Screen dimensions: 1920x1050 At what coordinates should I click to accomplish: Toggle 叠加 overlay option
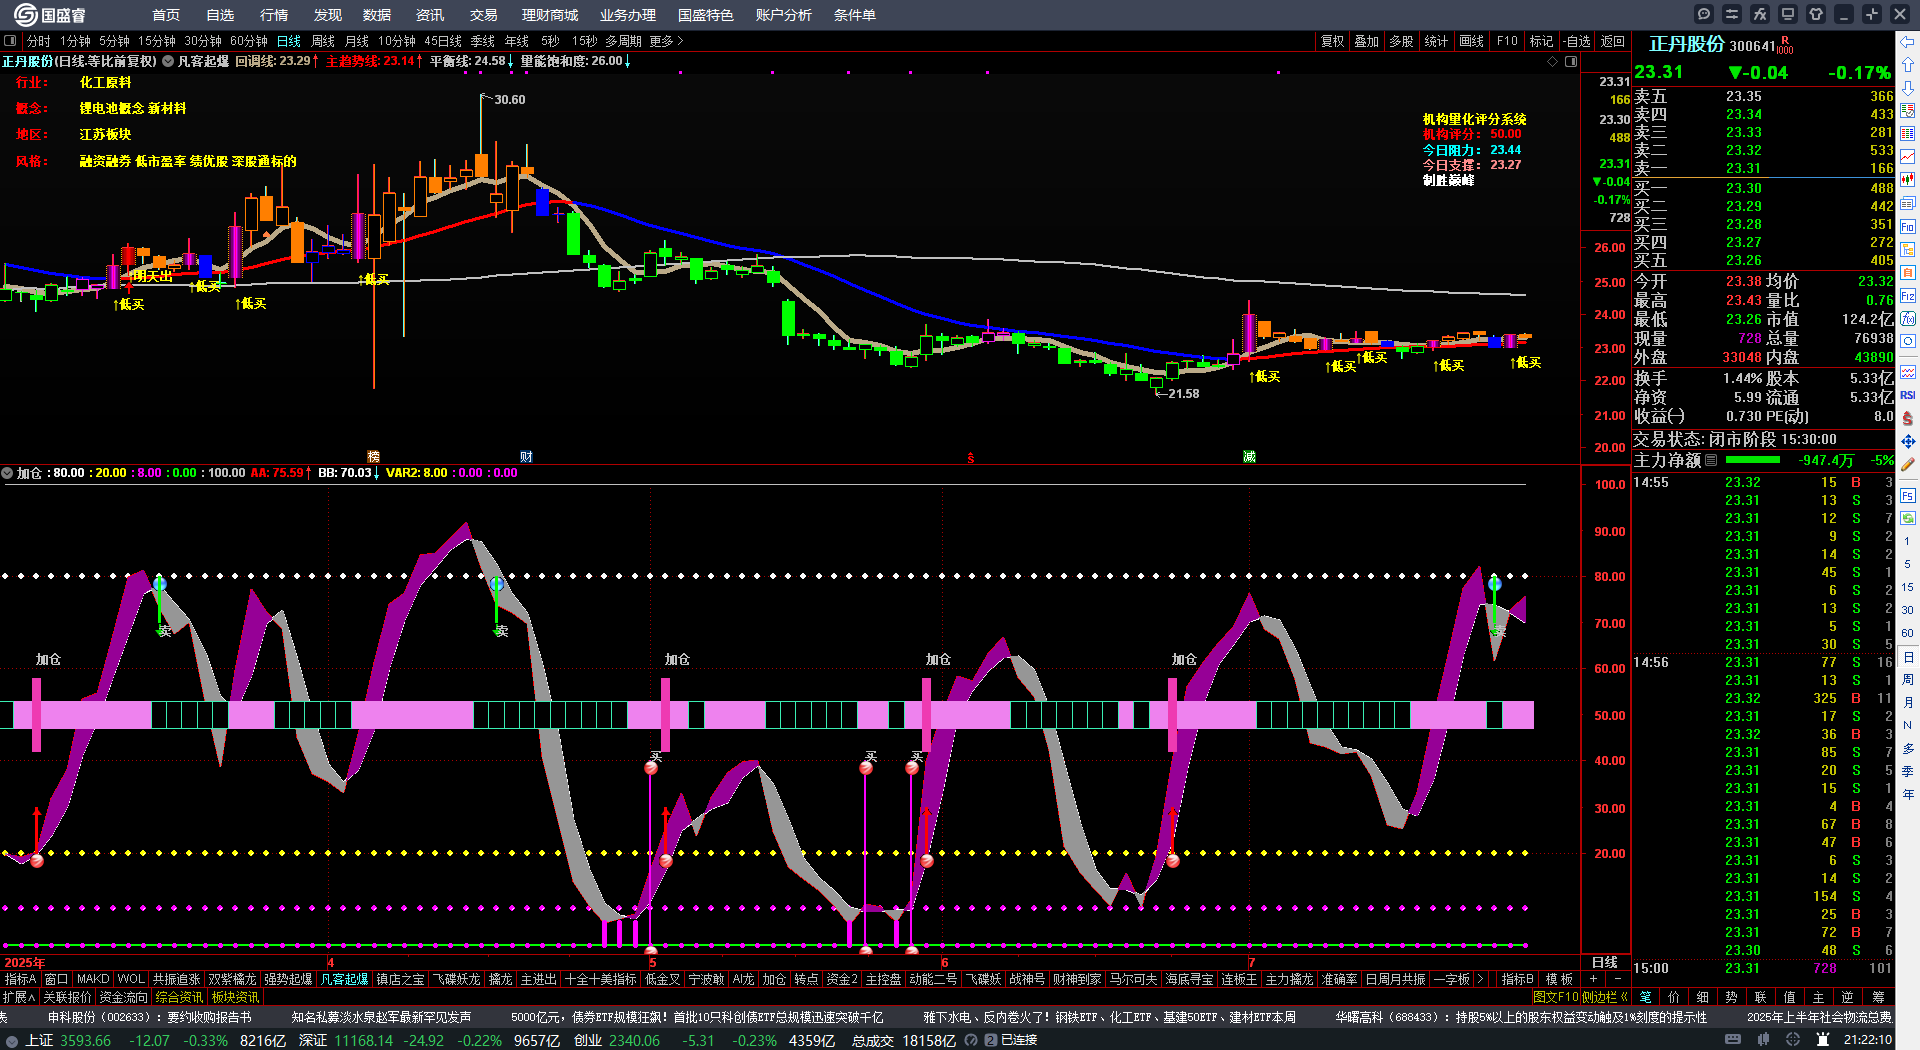1366,41
